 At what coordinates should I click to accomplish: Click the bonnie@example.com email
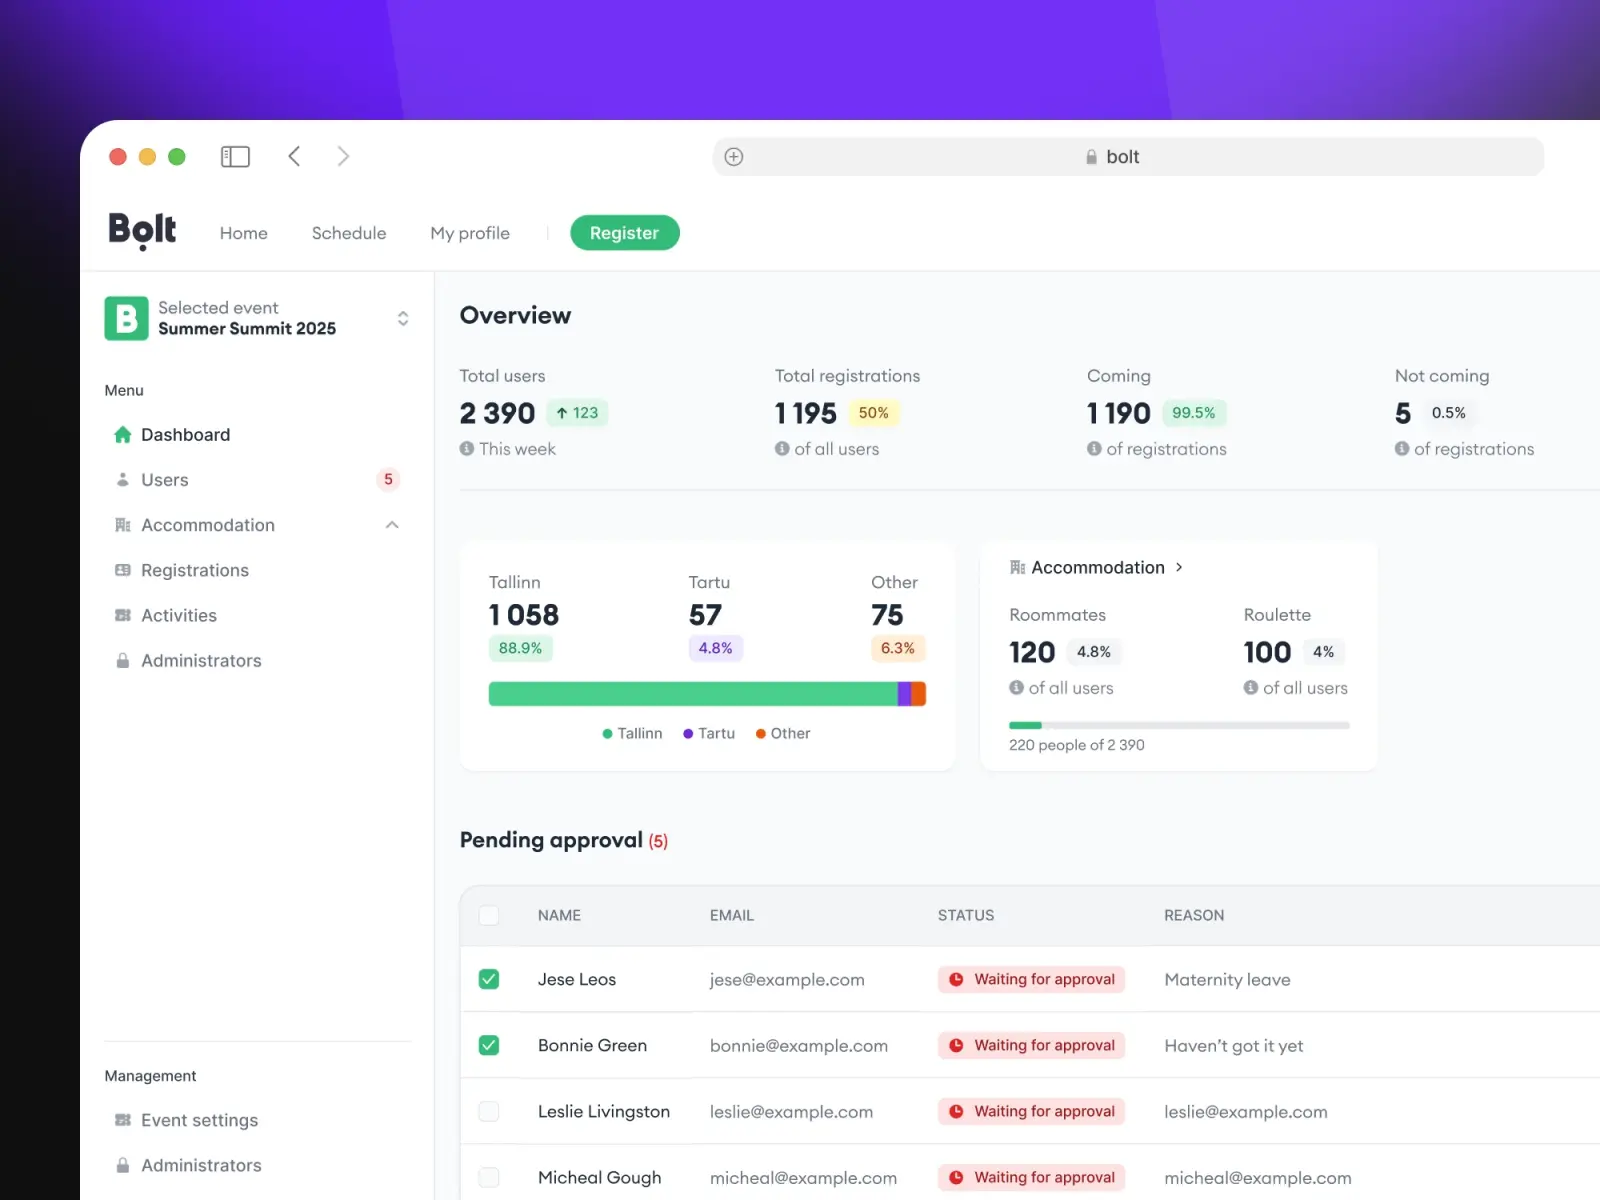click(x=799, y=1046)
